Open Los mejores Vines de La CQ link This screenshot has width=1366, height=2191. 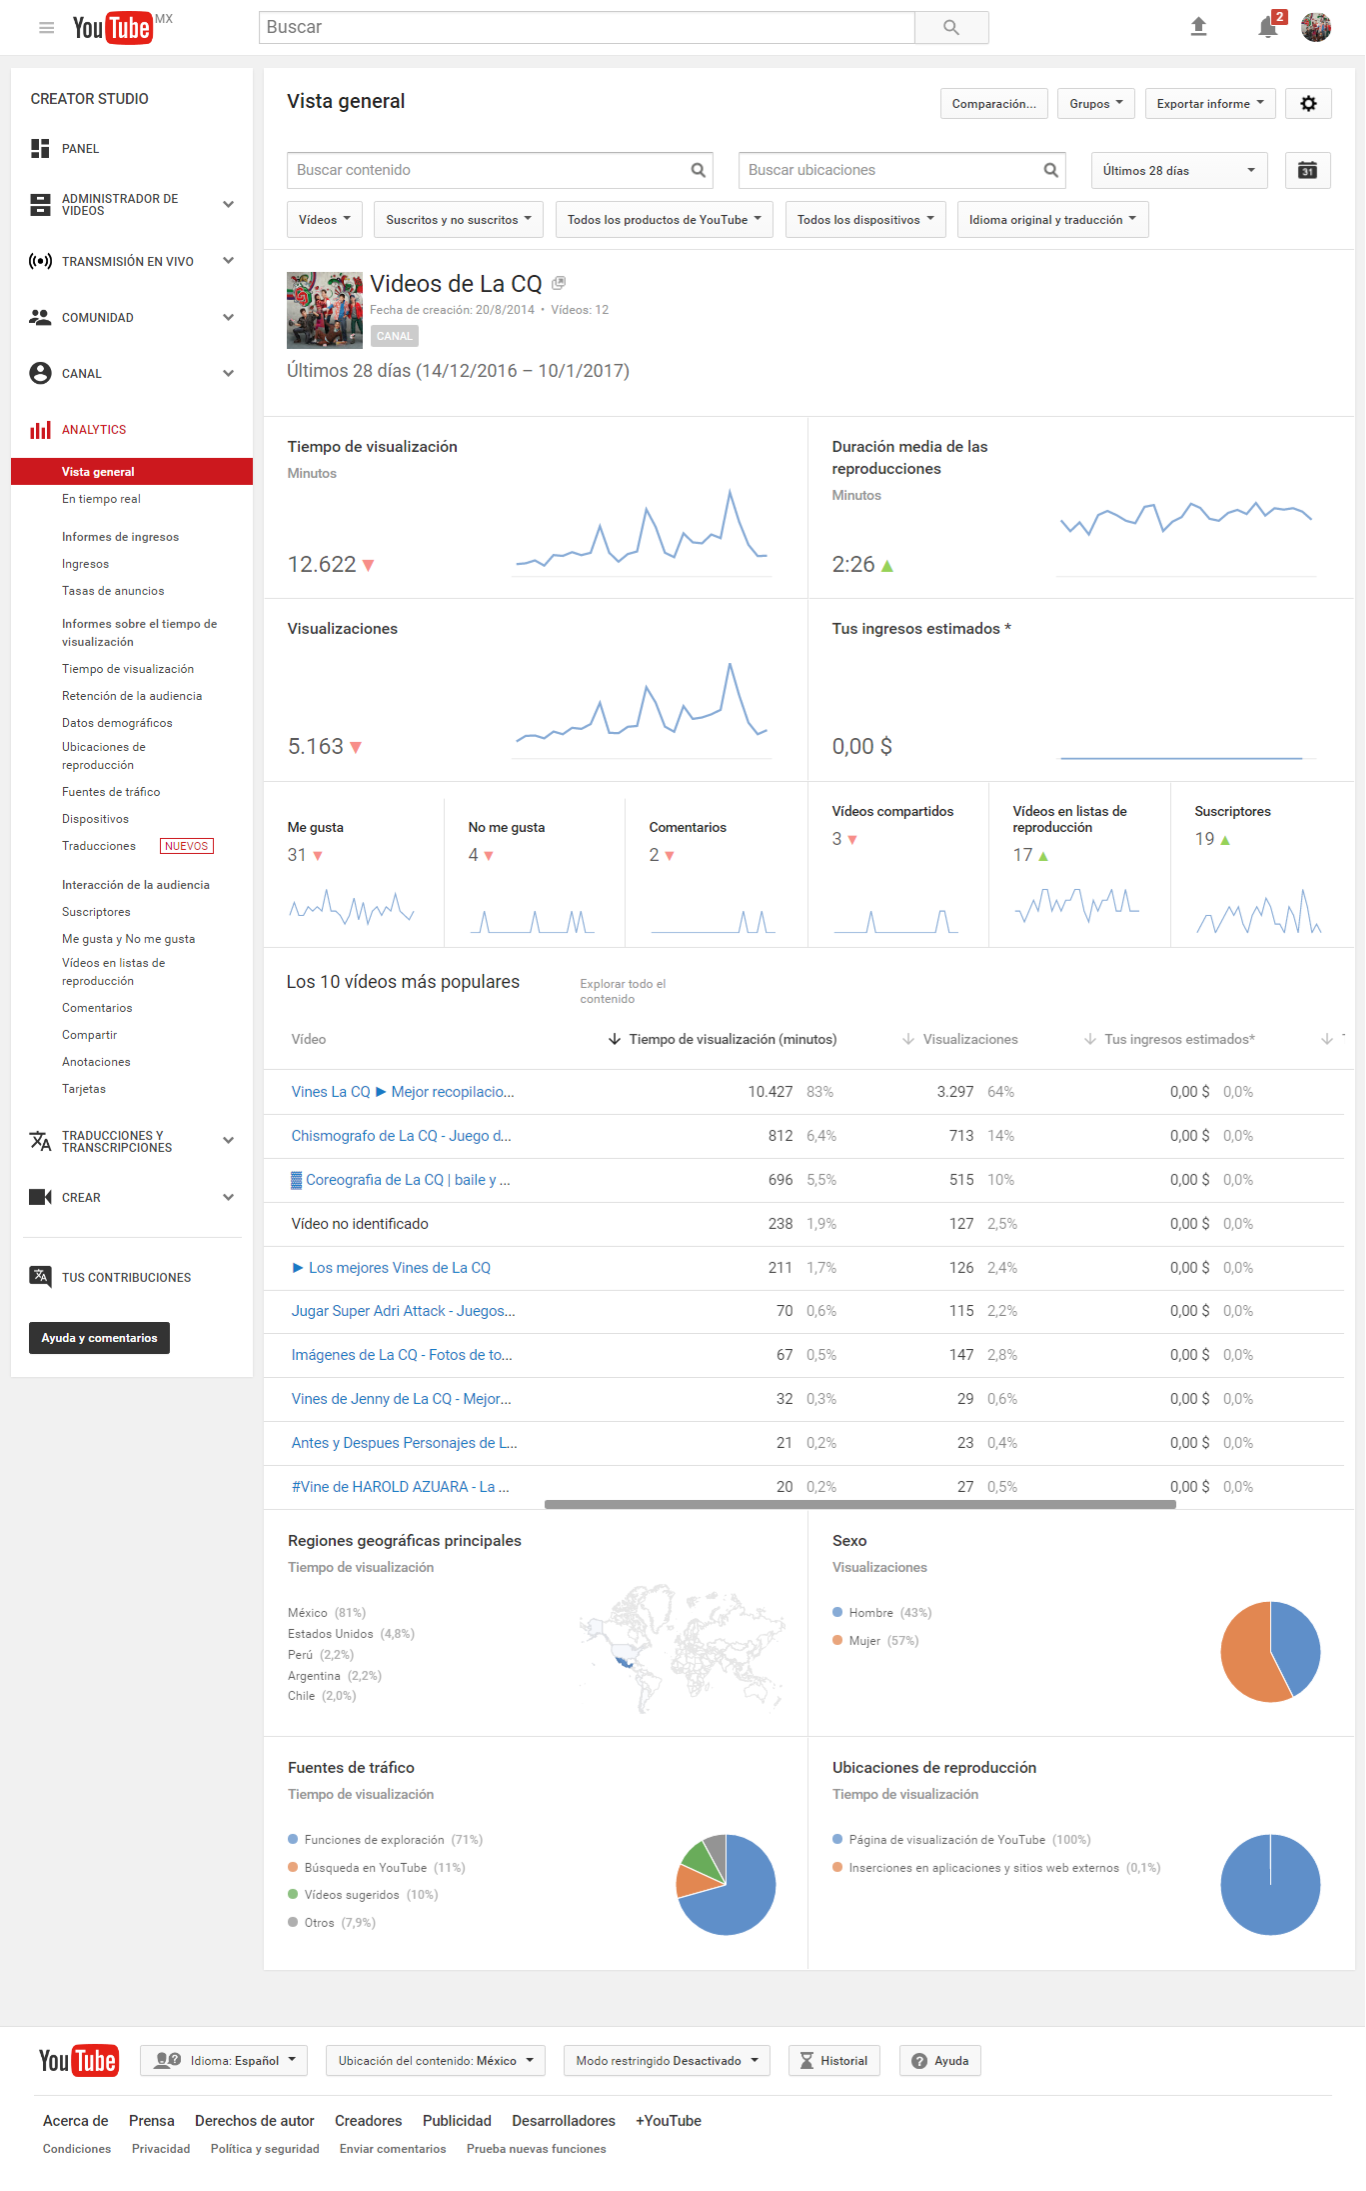point(391,1268)
